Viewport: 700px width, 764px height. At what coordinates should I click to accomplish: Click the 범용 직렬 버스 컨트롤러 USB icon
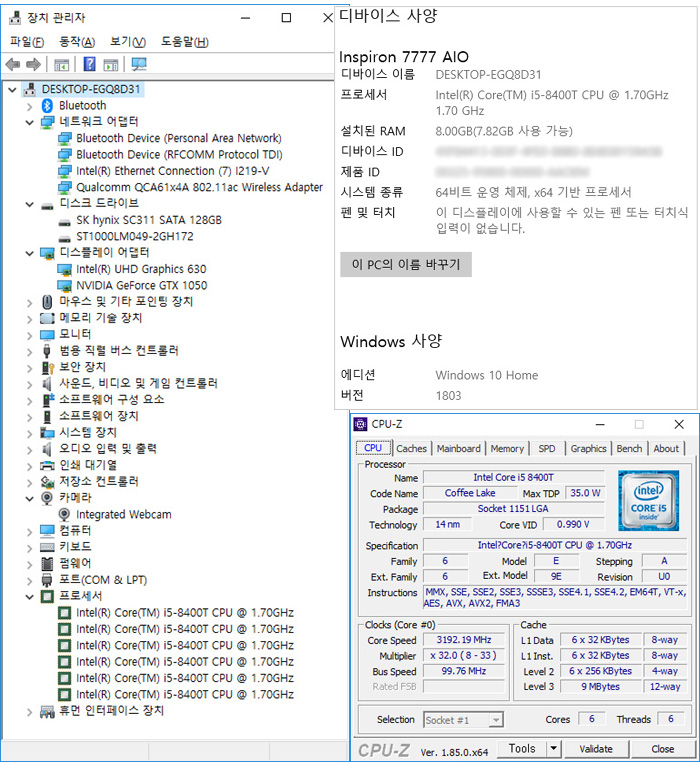(x=47, y=351)
